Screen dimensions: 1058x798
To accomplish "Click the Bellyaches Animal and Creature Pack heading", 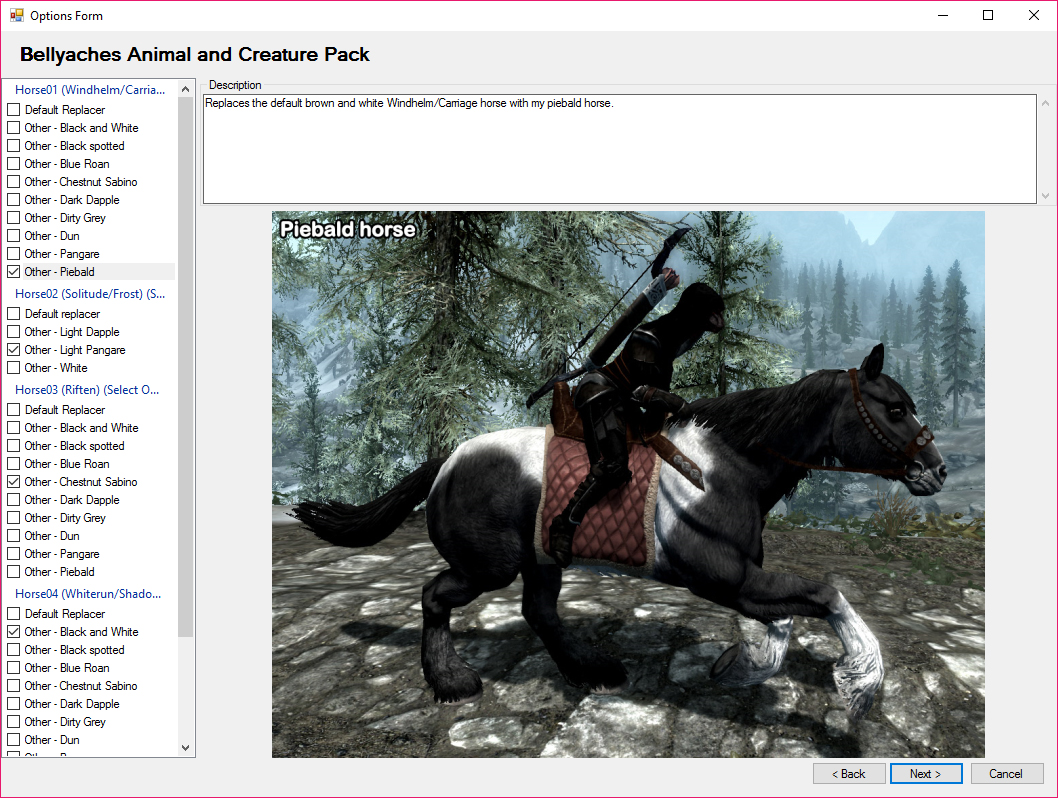I will pos(195,54).
